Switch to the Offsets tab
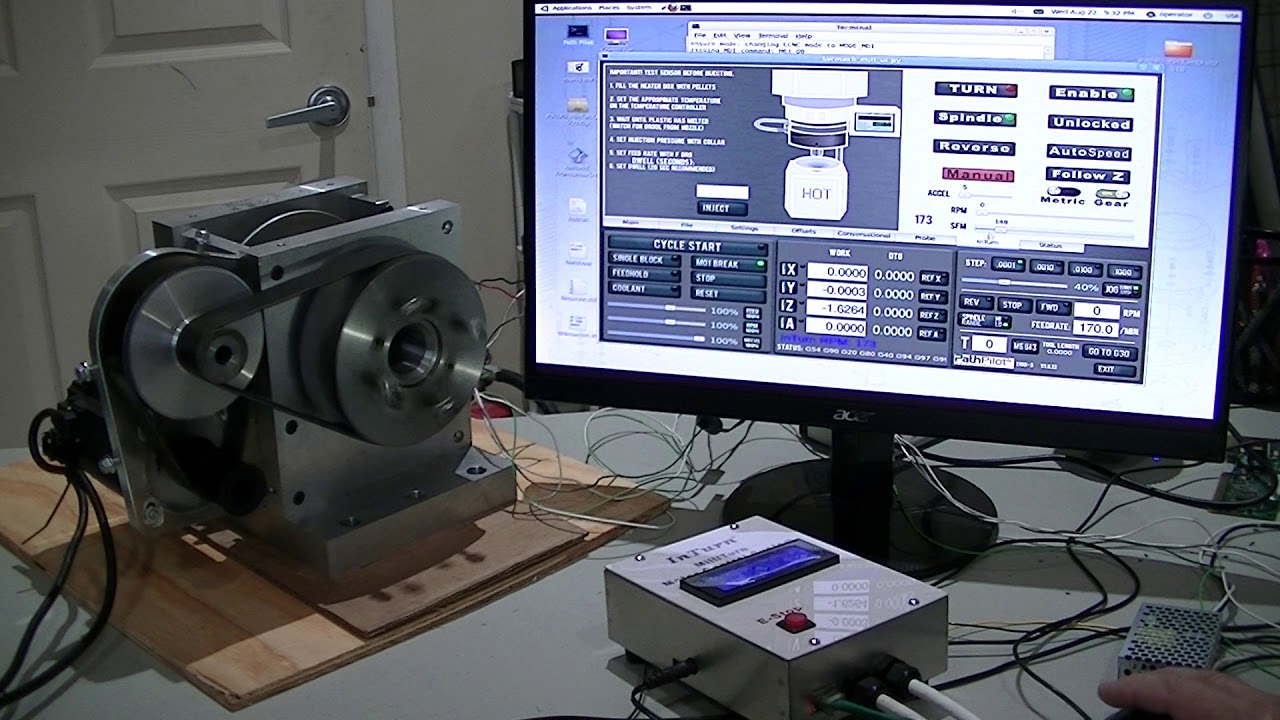The height and width of the screenshot is (720, 1280). [x=803, y=231]
